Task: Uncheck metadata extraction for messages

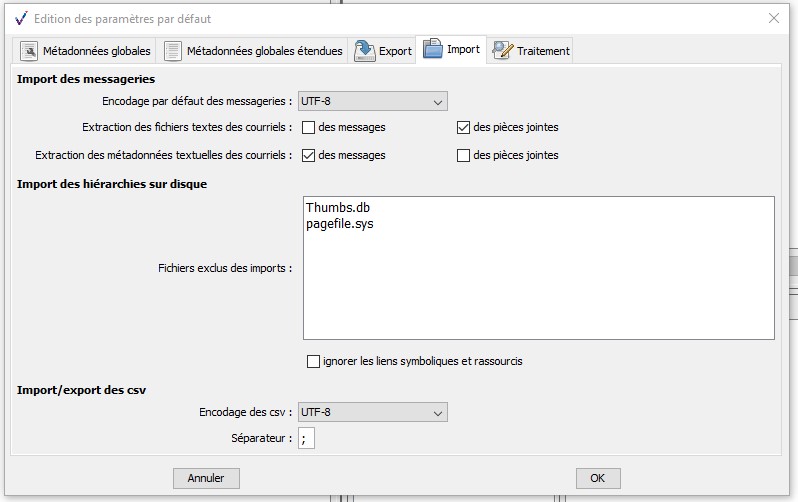Action: point(308,155)
